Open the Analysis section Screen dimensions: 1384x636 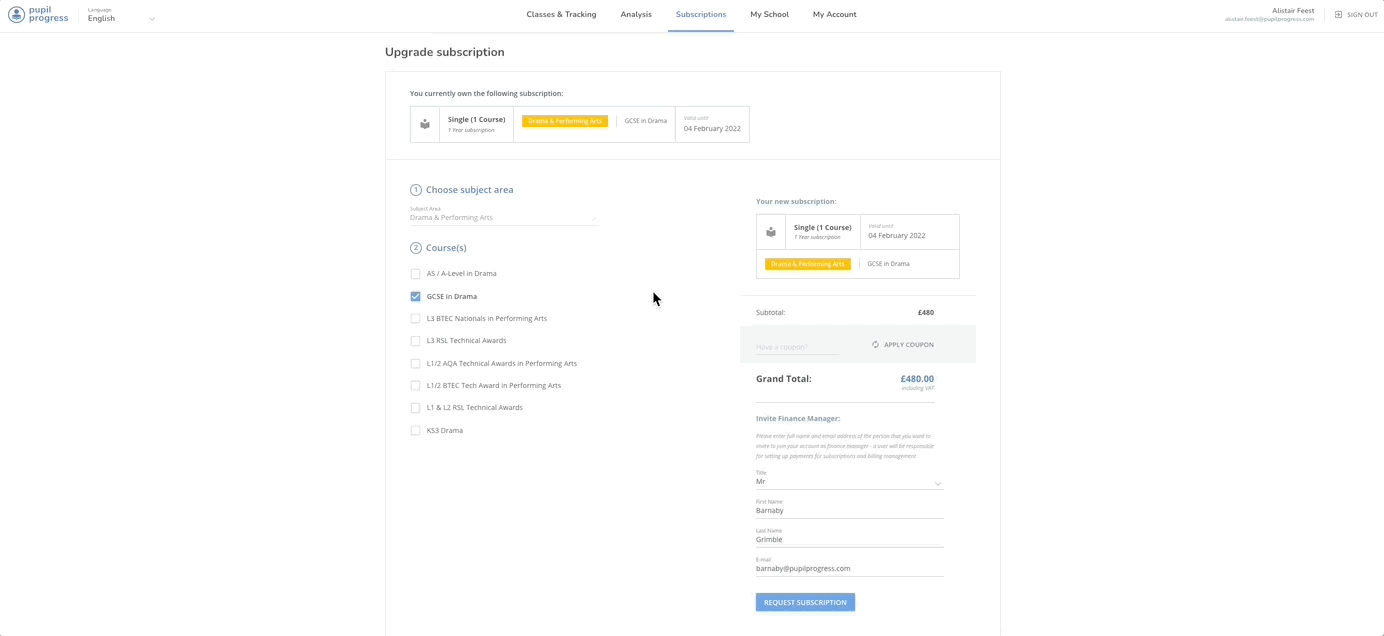[635, 14]
